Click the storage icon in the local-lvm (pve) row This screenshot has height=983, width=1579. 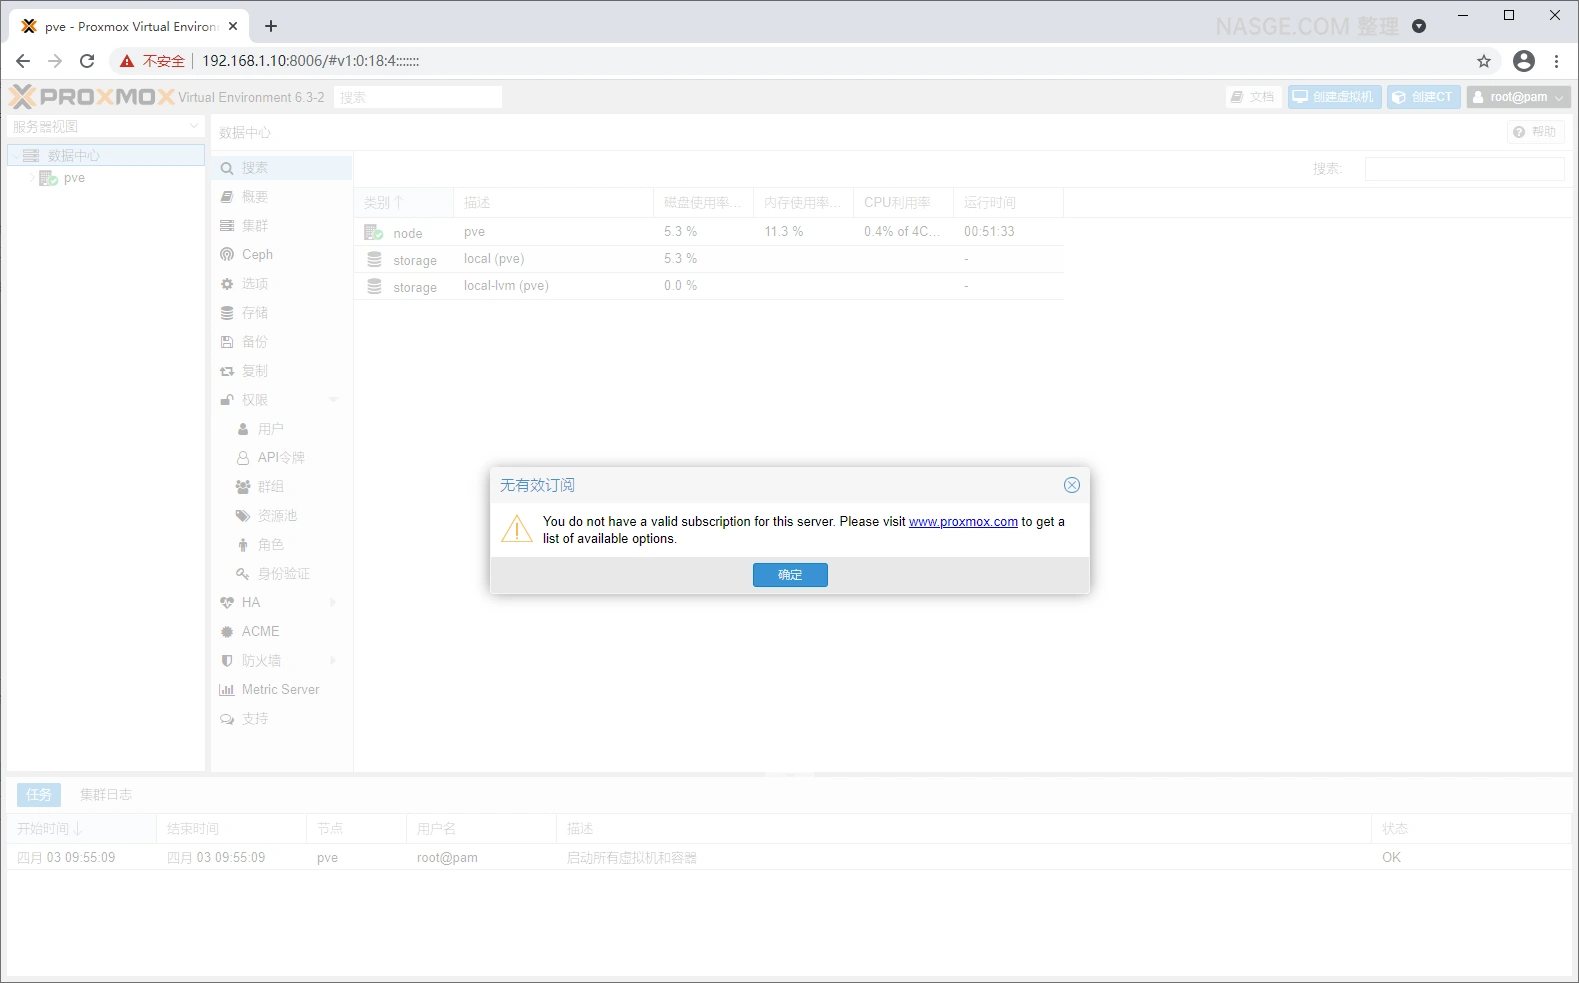[374, 286]
